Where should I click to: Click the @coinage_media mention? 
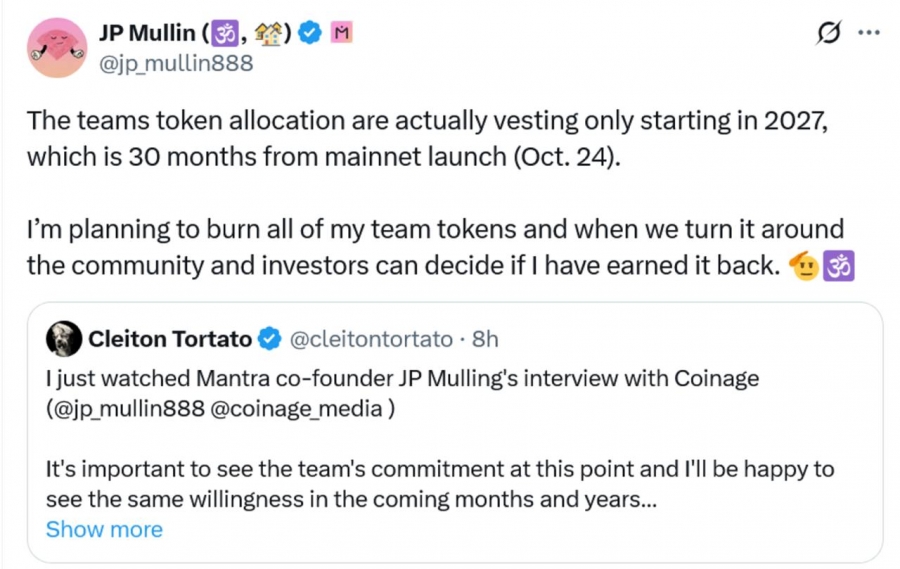(x=297, y=409)
